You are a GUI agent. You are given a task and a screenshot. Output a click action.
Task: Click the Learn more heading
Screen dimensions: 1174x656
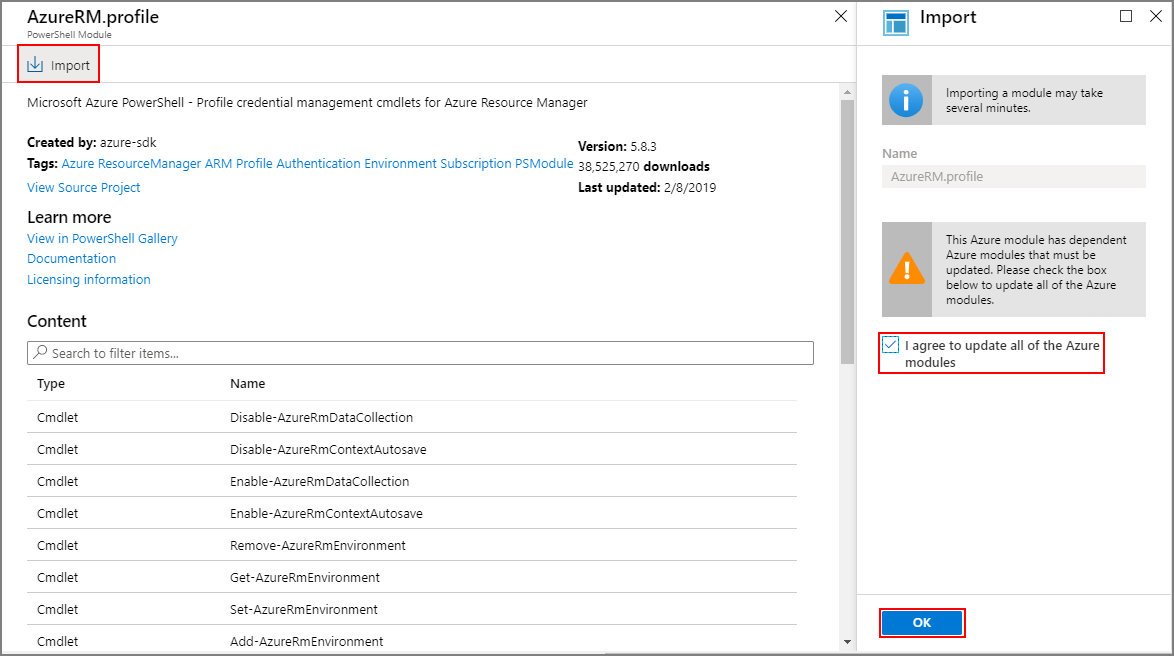point(69,217)
